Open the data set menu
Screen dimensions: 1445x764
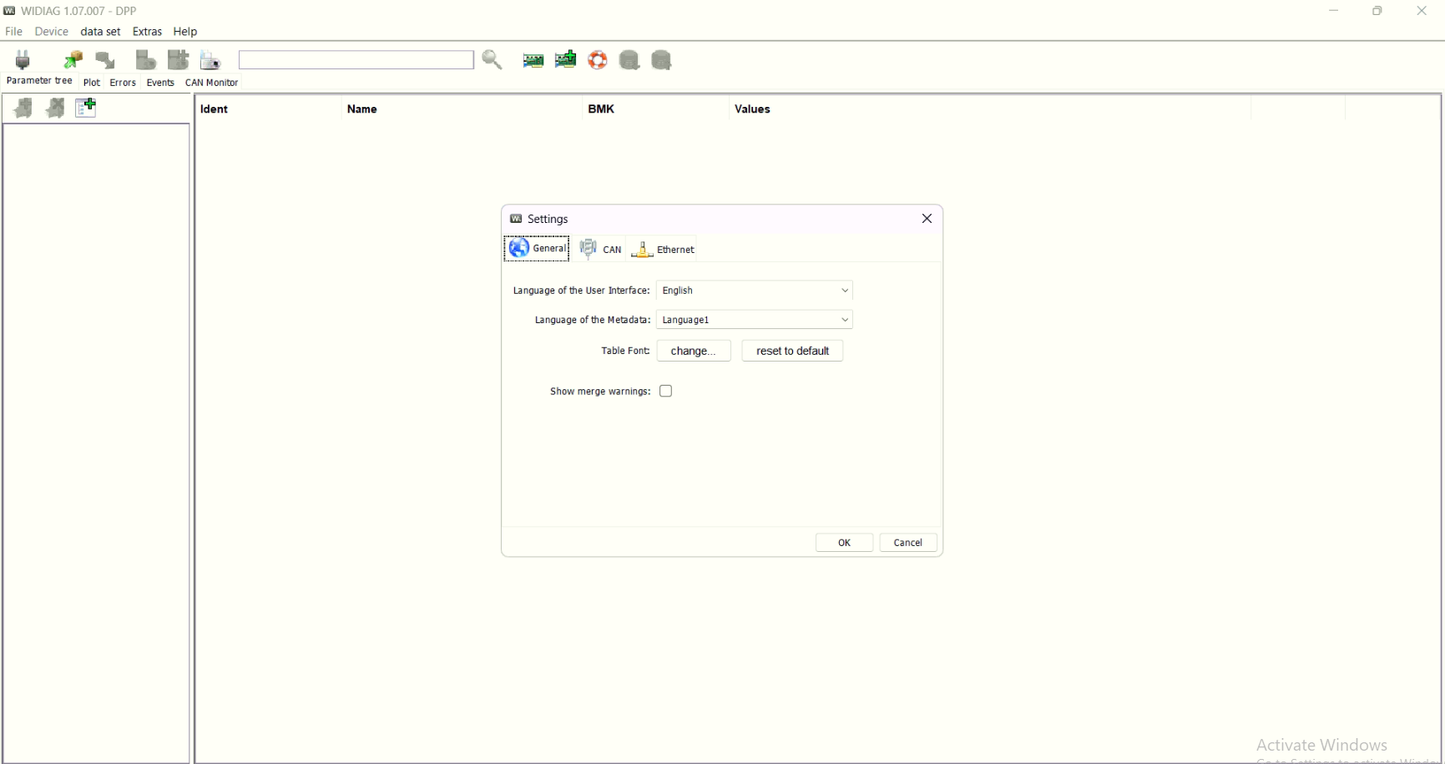100,32
